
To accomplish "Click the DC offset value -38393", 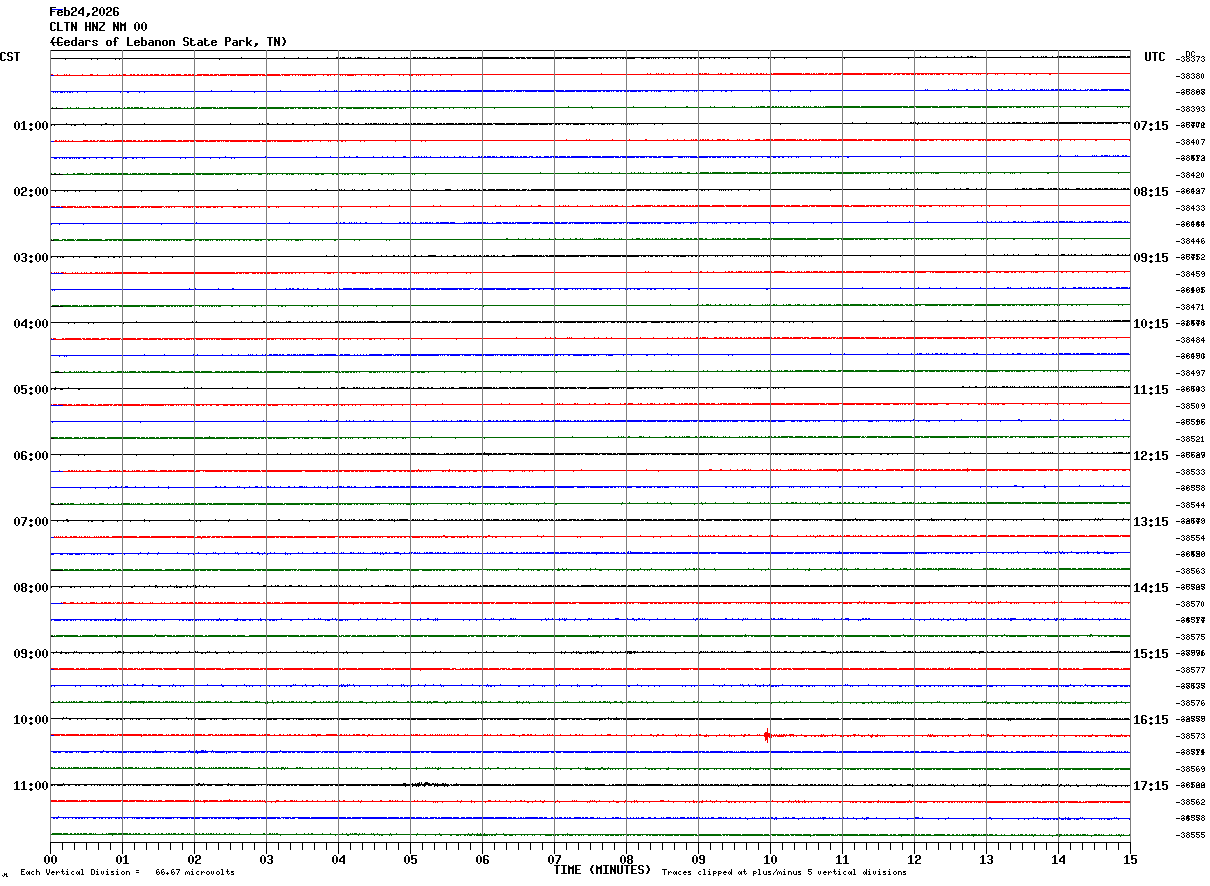I will (x=1190, y=109).
